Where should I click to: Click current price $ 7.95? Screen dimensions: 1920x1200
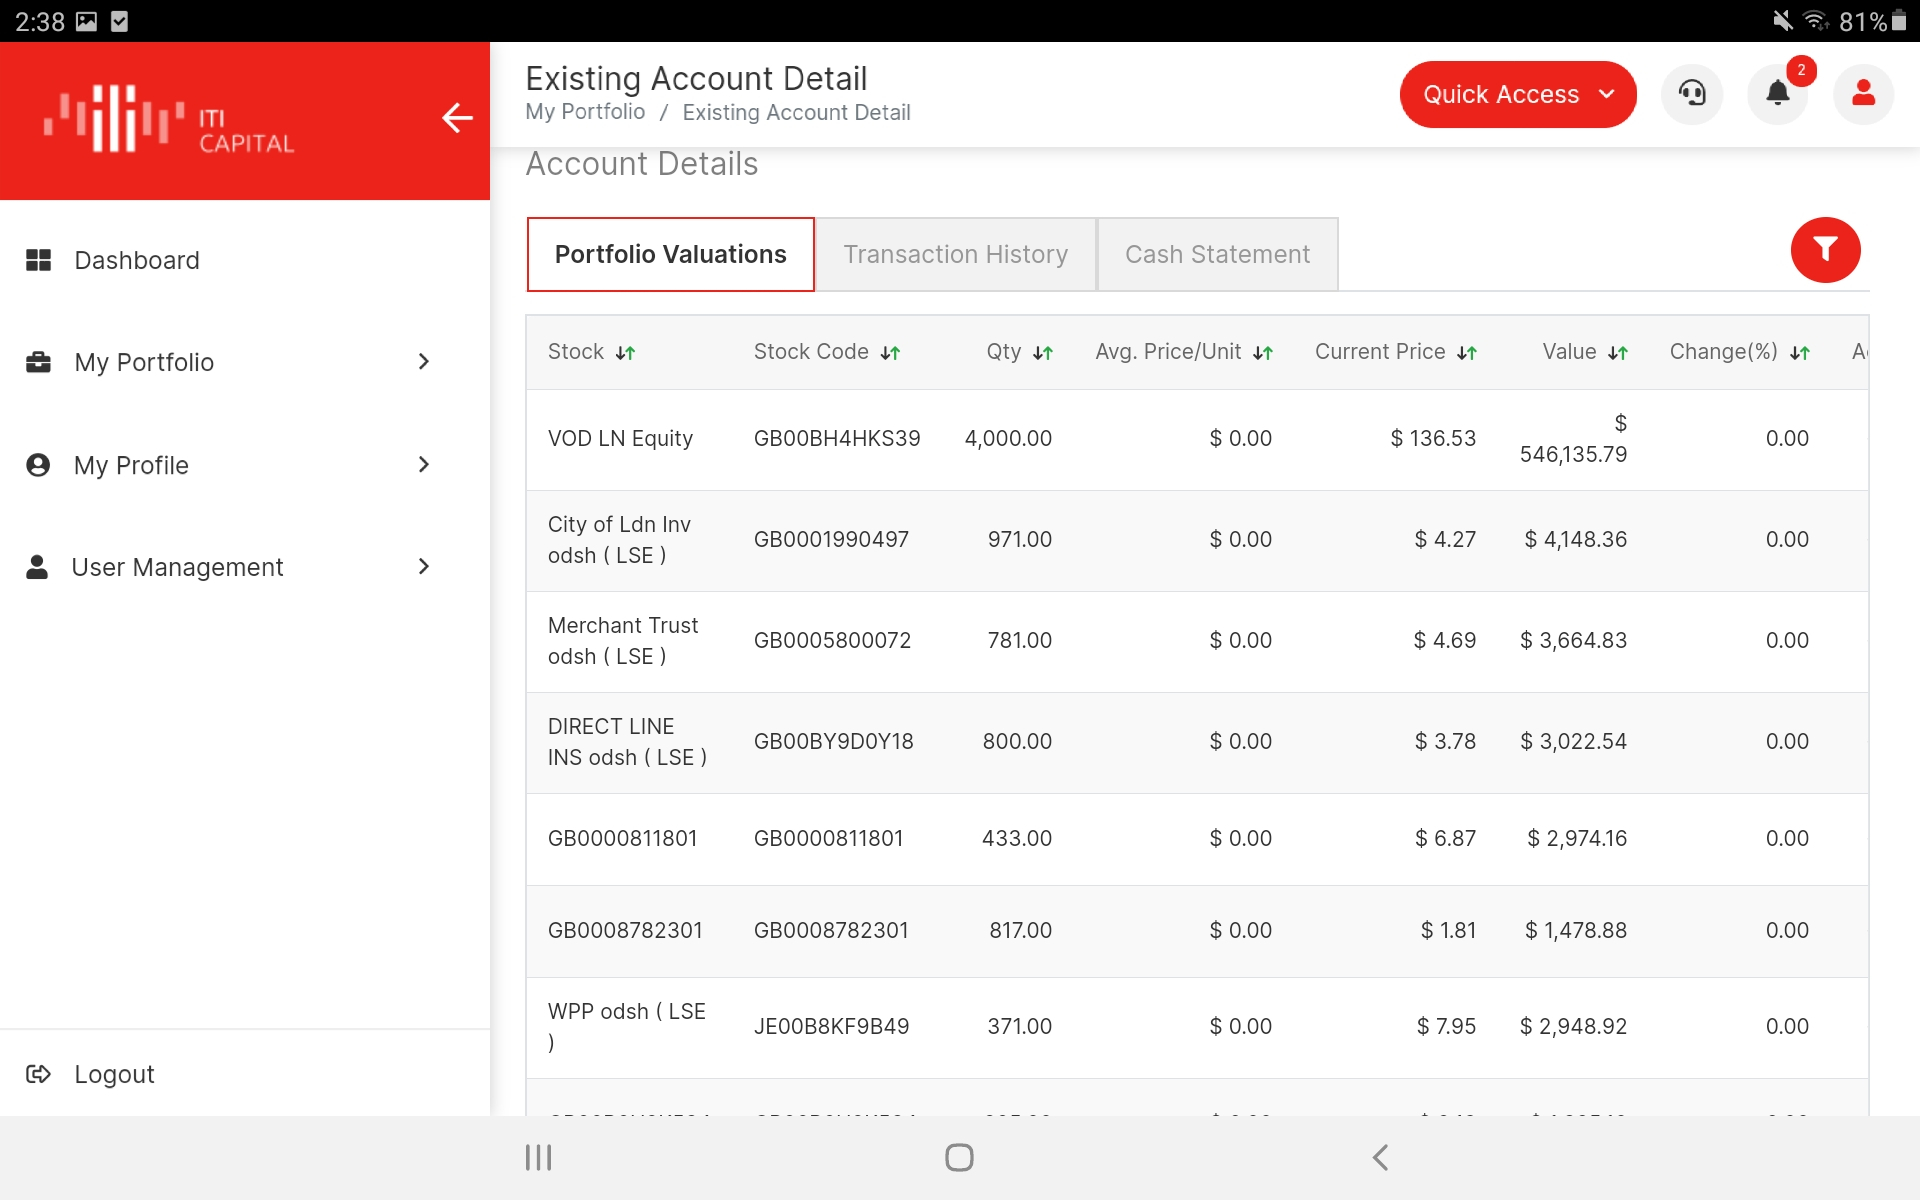pyautogui.click(x=1446, y=1026)
